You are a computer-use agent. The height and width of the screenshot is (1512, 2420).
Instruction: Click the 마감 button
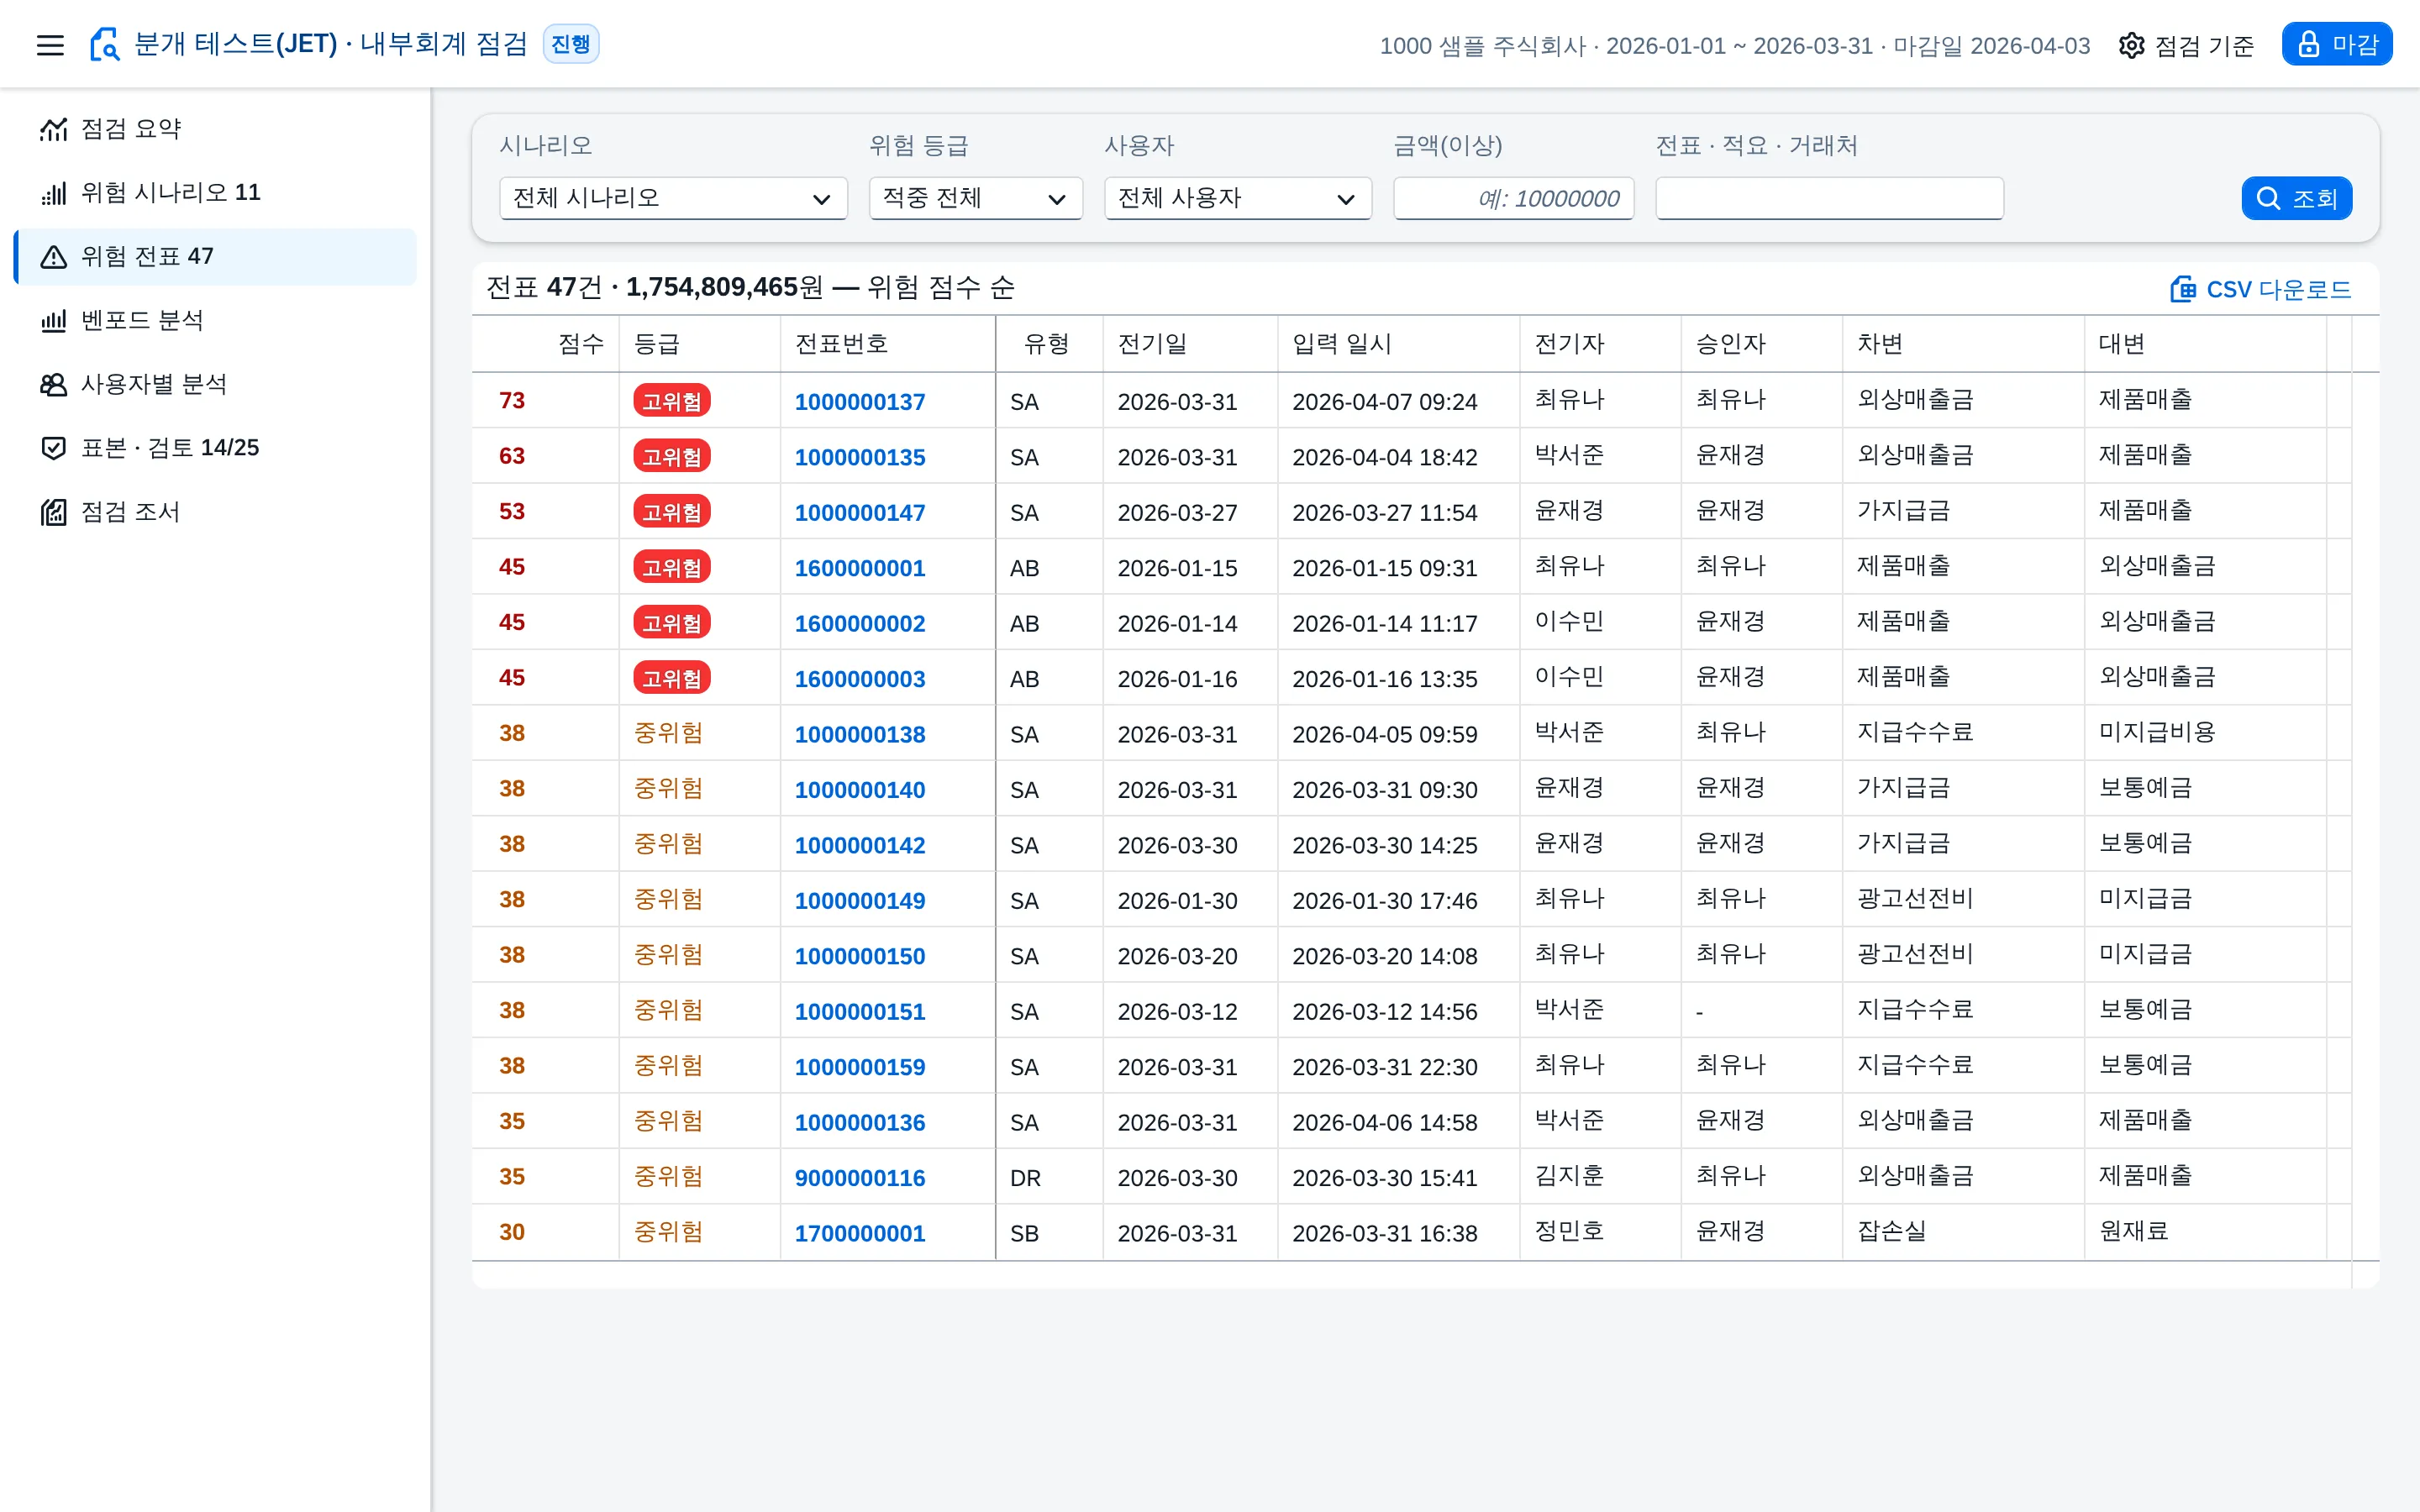pos(2336,44)
